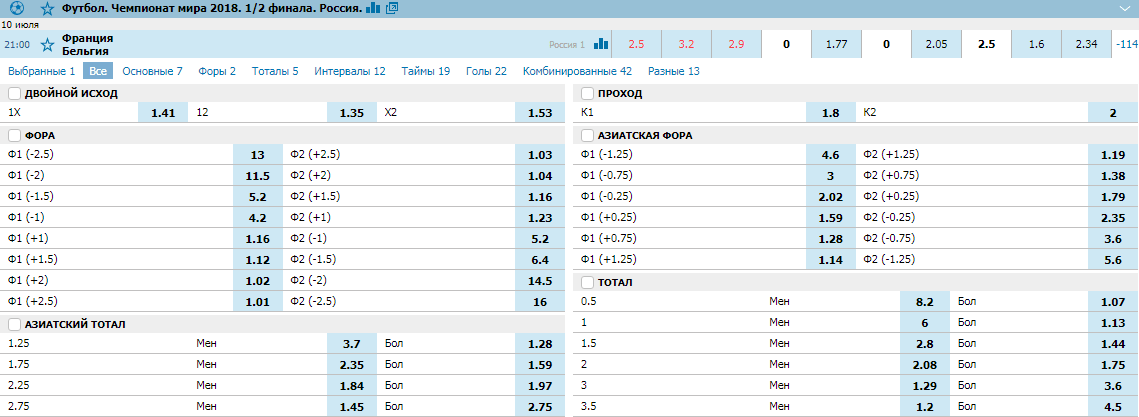
Task: Select draw odds 3.2
Action: (x=686, y=44)
